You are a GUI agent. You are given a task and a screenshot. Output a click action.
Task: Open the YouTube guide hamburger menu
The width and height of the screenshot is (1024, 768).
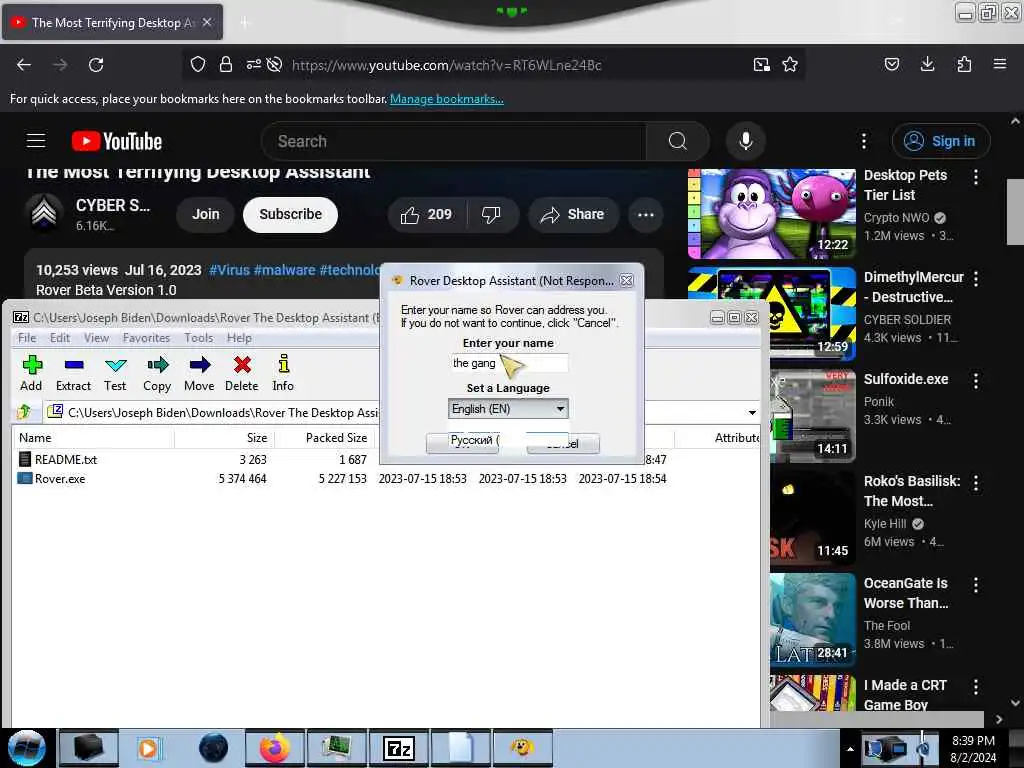coord(36,140)
